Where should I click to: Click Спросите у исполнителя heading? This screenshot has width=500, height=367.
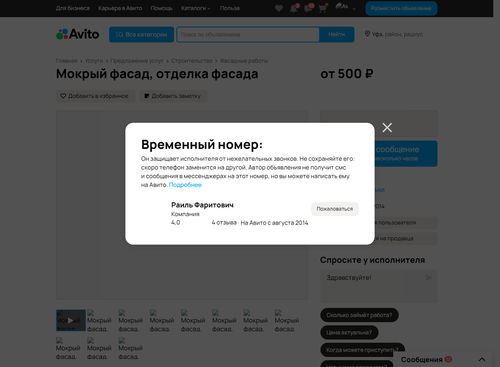372,260
